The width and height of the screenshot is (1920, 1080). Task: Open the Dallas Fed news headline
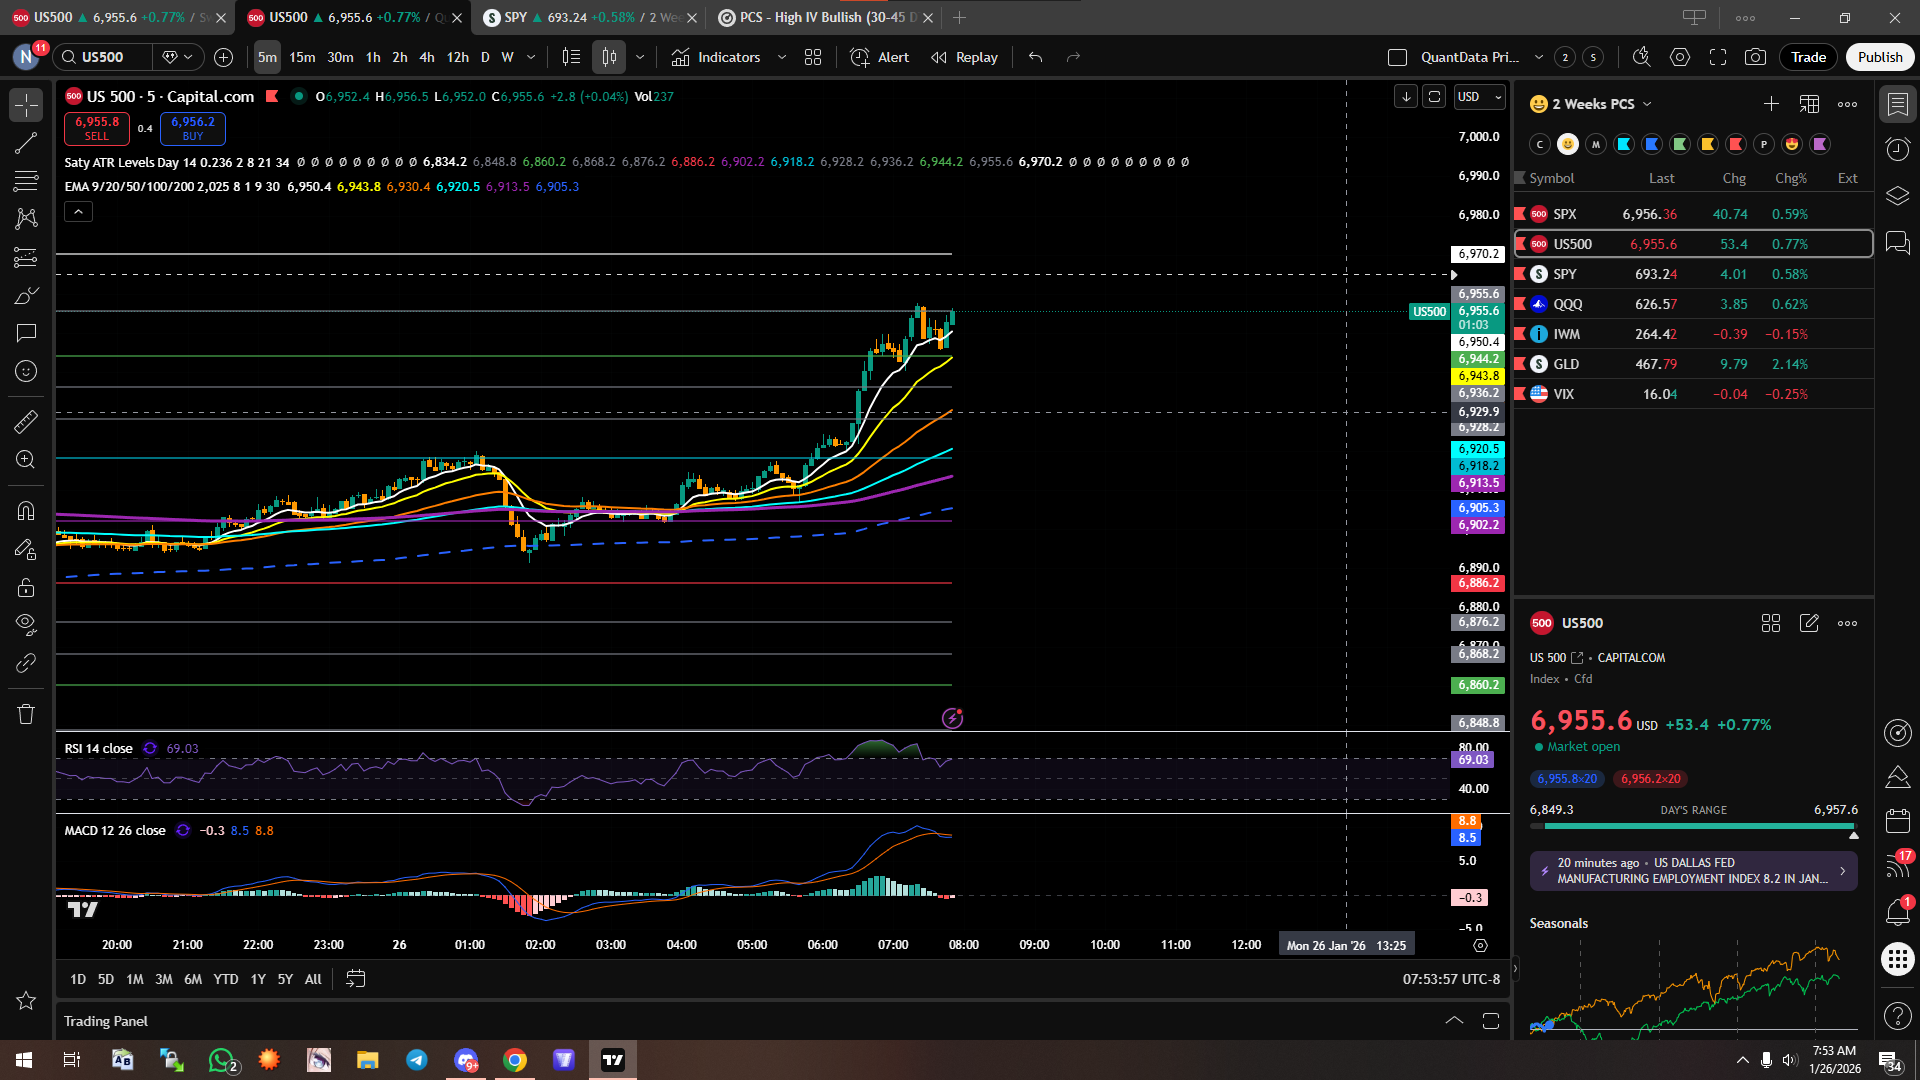click(1693, 871)
